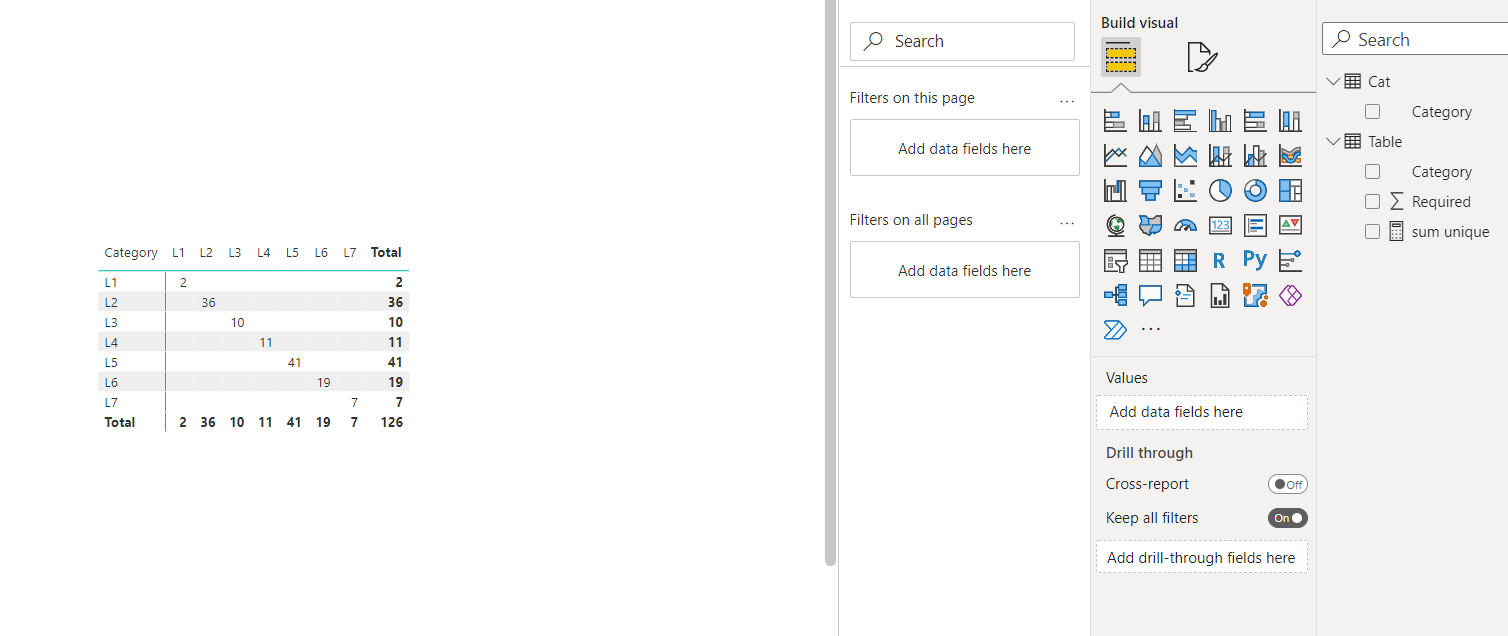Select the Line chart visual
The height and width of the screenshot is (636, 1508).
click(x=1115, y=156)
